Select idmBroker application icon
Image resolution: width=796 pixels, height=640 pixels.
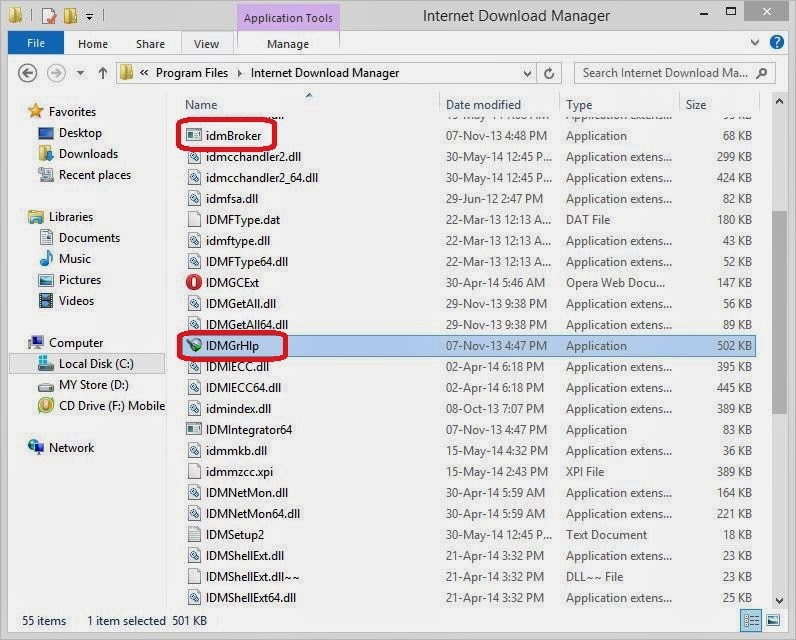coord(194,135)
